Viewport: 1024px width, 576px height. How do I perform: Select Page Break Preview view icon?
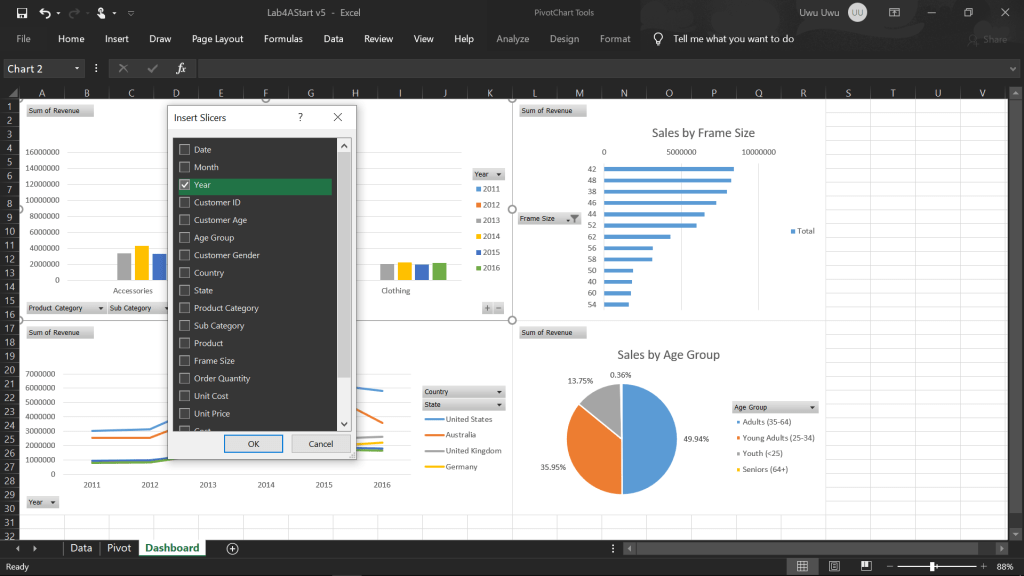[x=864, y=566]
